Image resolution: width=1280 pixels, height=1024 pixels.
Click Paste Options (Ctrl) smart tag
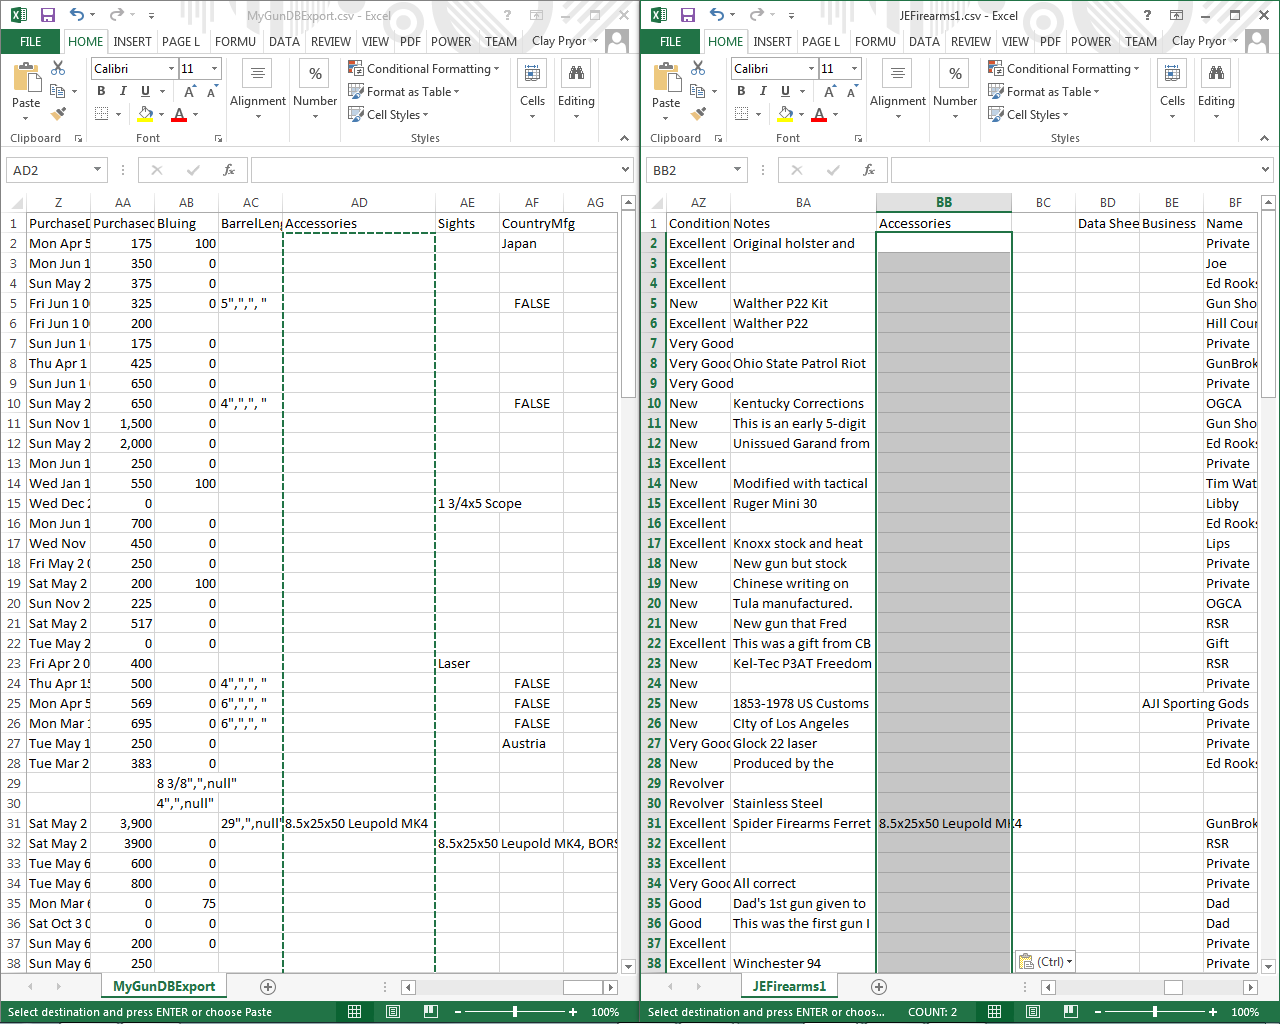coord(1045,962)
